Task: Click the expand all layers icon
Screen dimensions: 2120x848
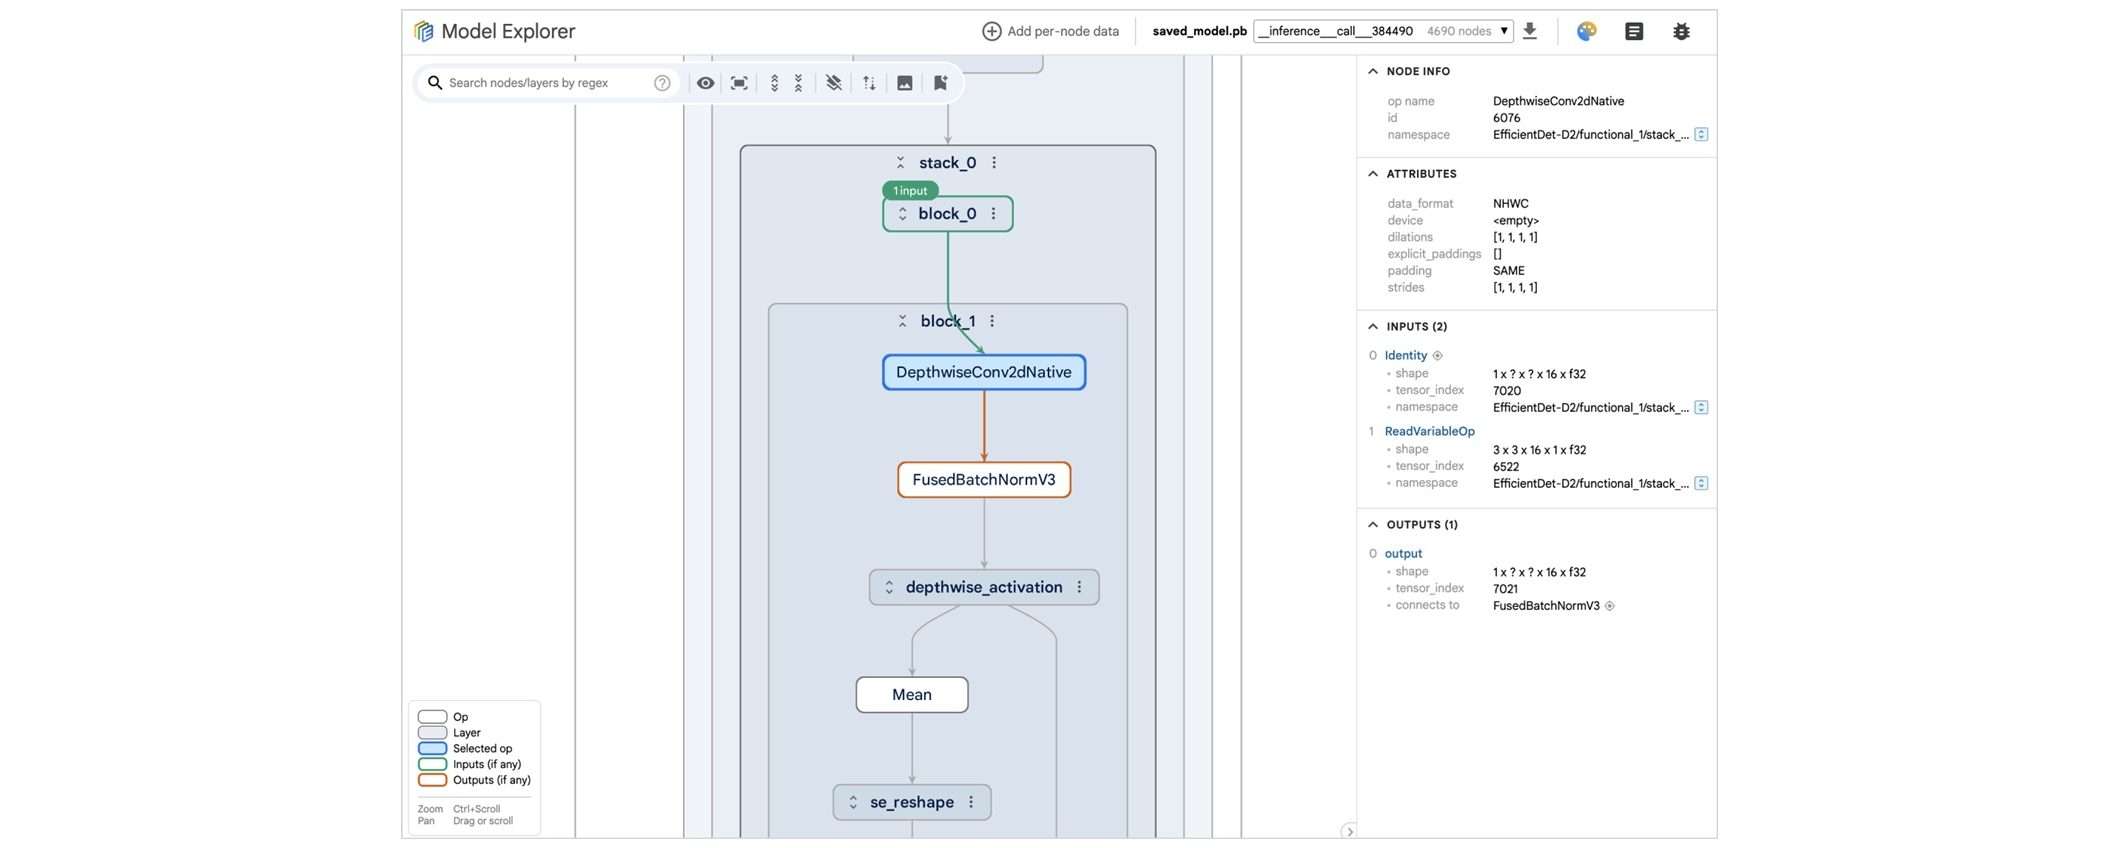Action: click(774, 83)
